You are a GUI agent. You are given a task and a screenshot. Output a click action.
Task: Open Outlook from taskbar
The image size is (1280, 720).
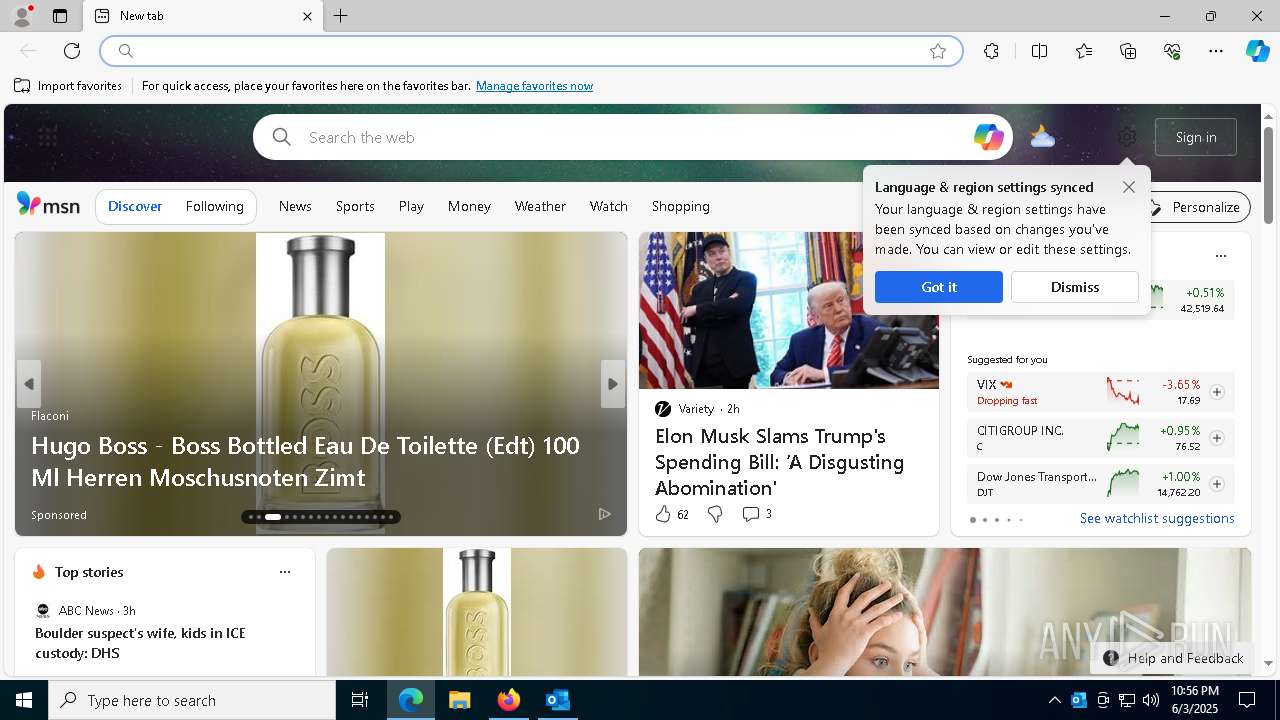pos(557,700)
